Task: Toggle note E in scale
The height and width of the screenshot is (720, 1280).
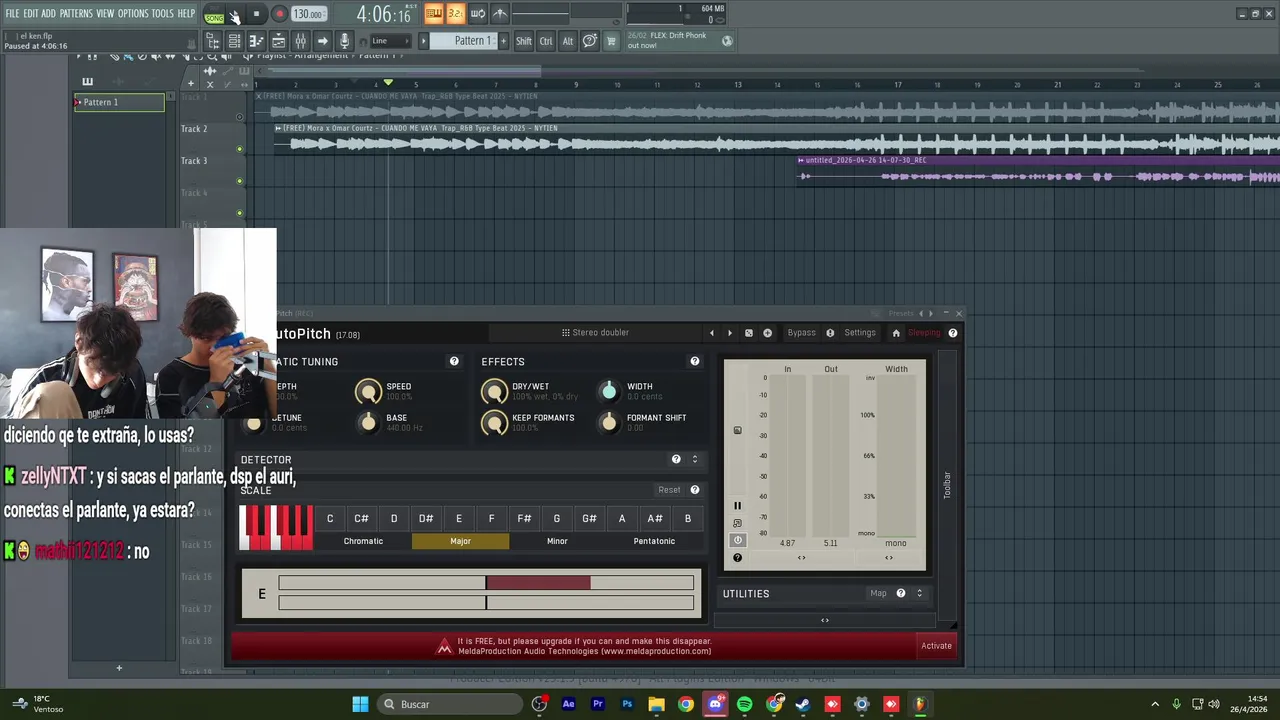Action: (x=459, y=518)
